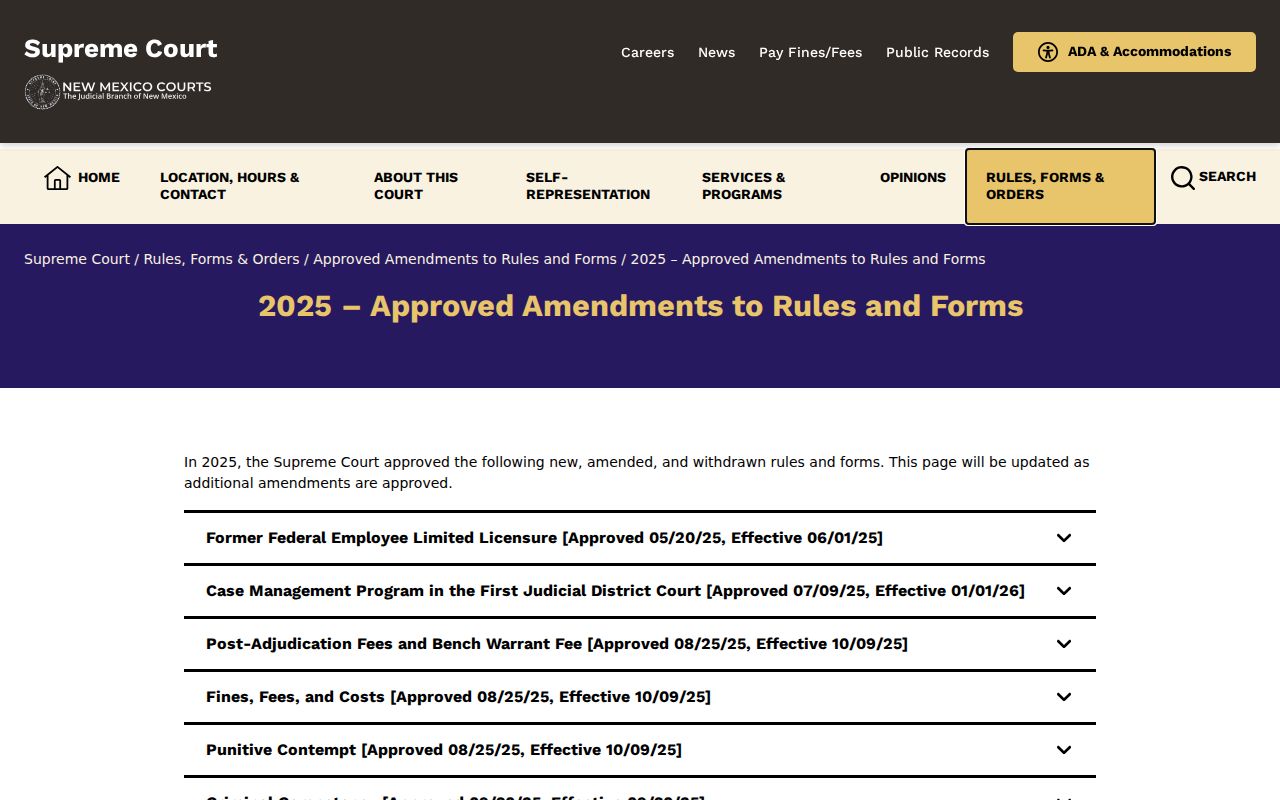Screen dimensions: 1280x800
Task: Click ADA & Accommodations button
Action: 1134,52
